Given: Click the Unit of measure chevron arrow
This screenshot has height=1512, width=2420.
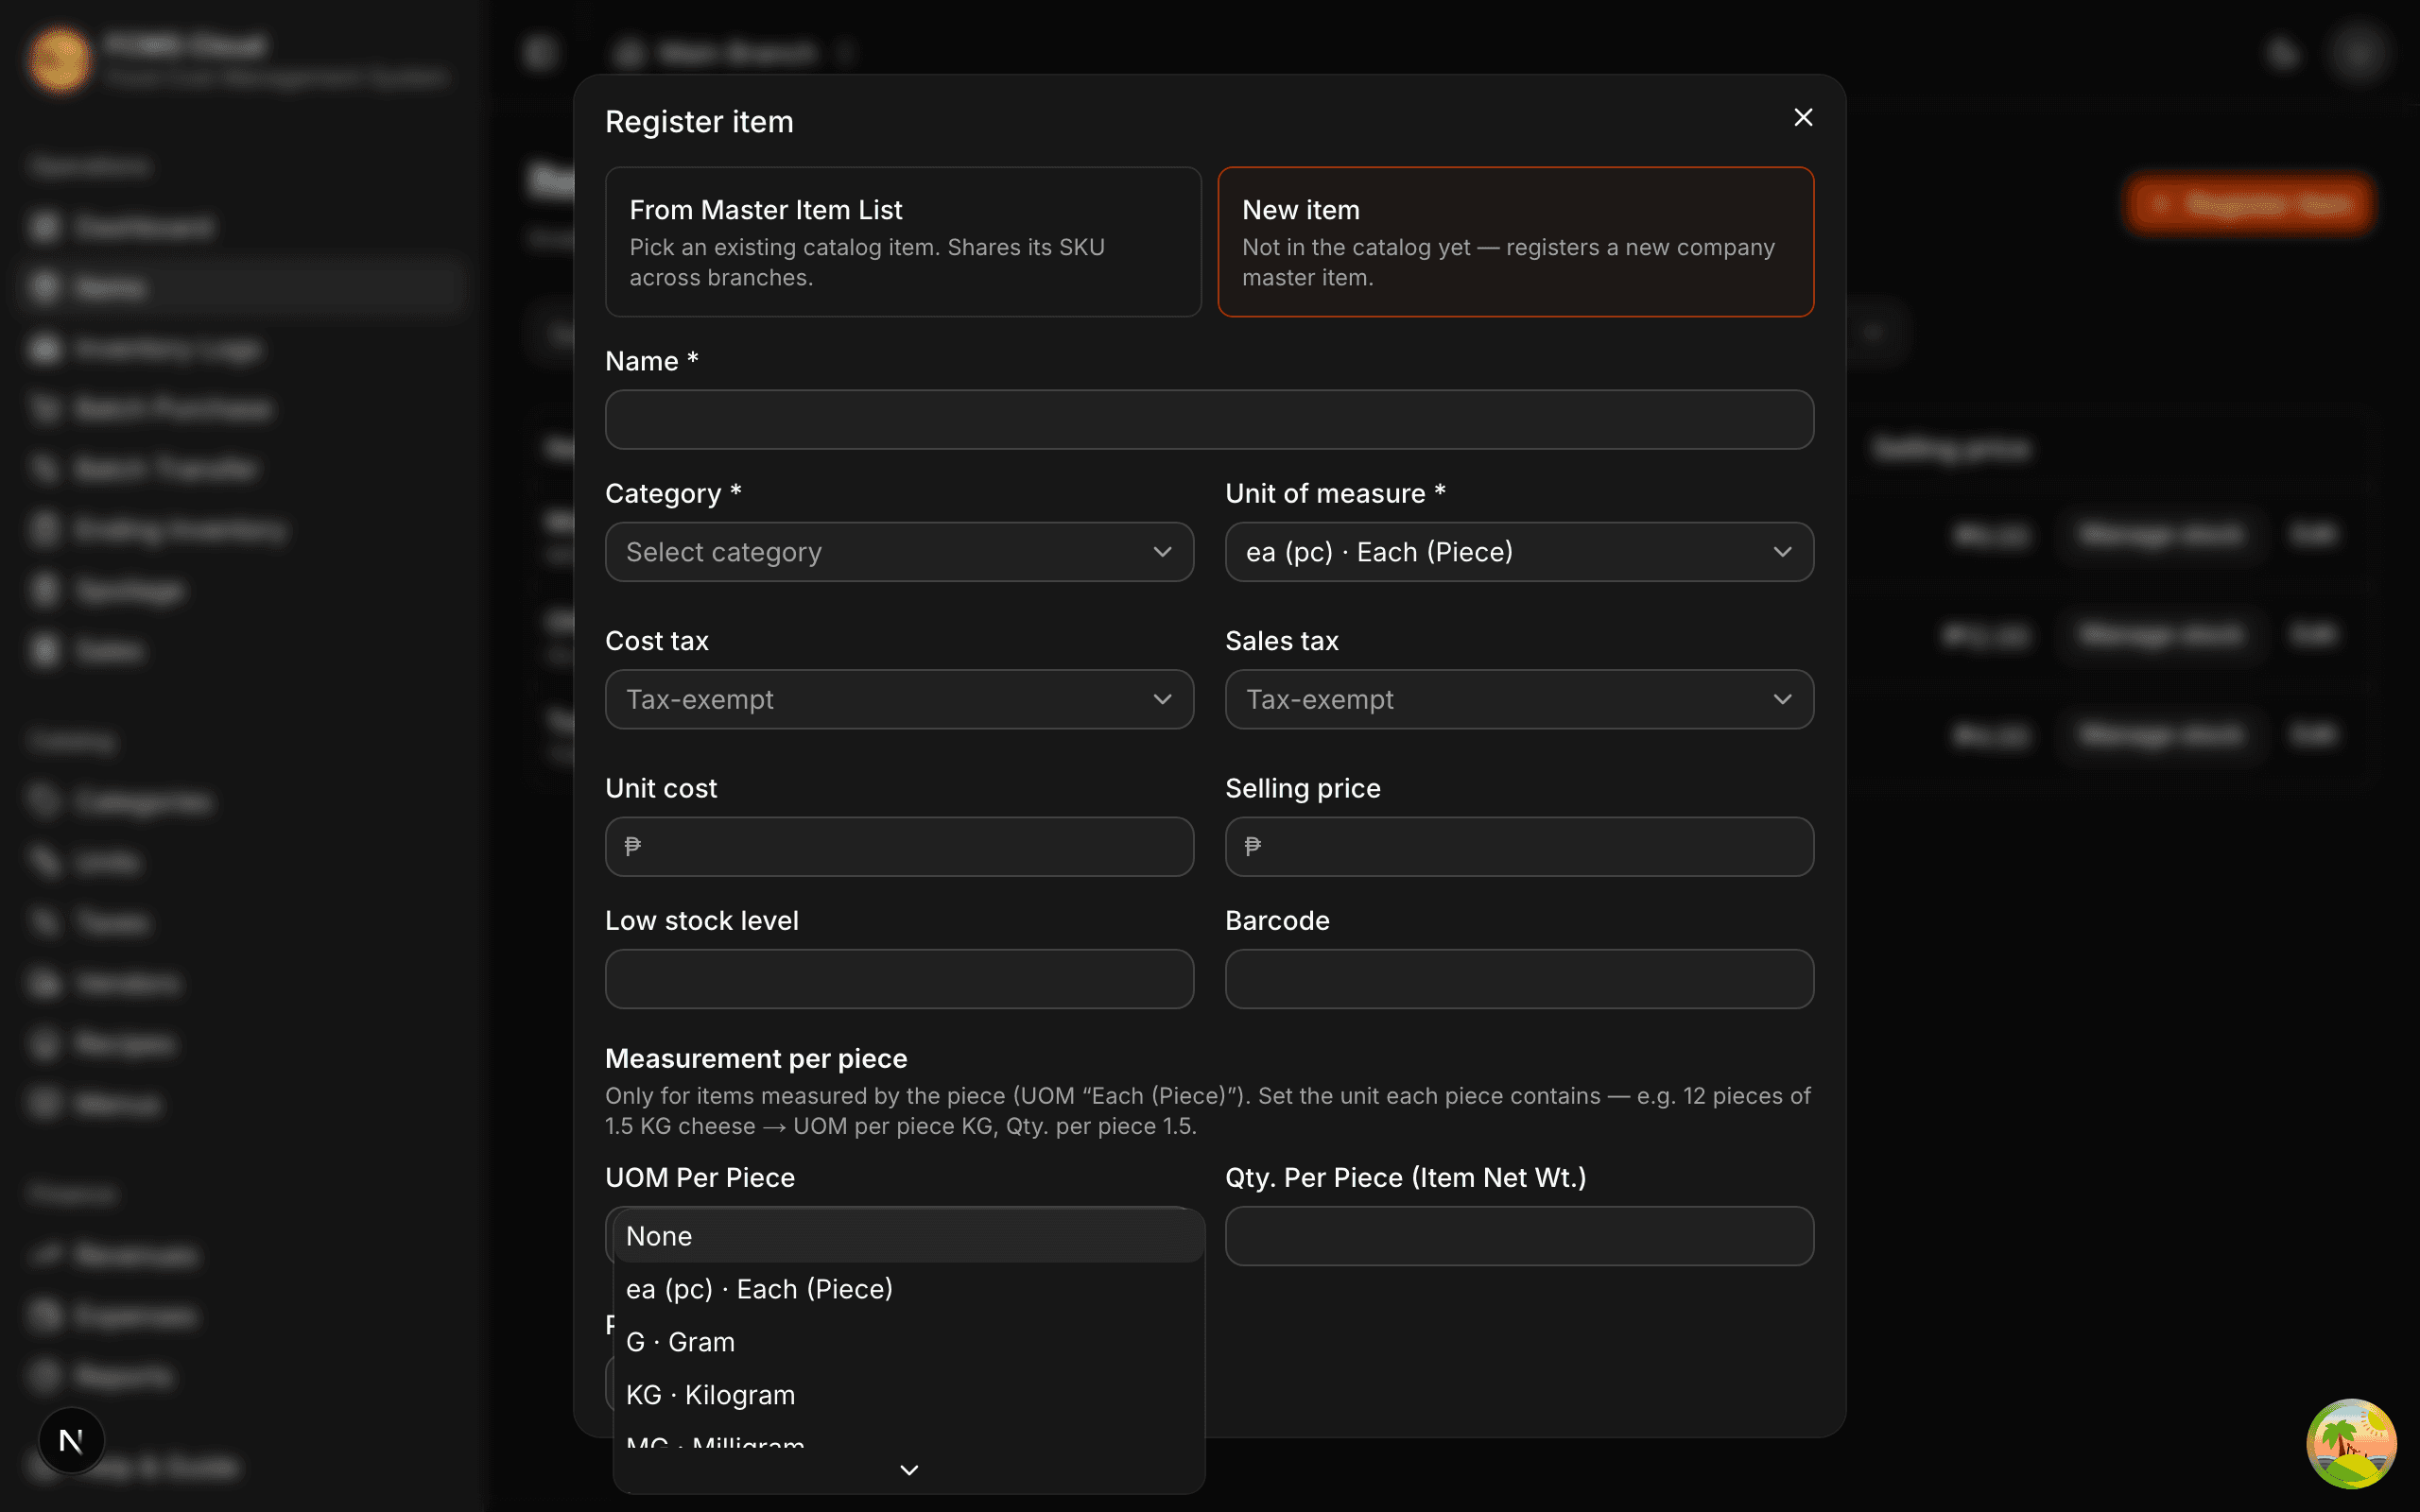Looking at the screenshot, I should pyautogui.click(x=1782, y=552).
